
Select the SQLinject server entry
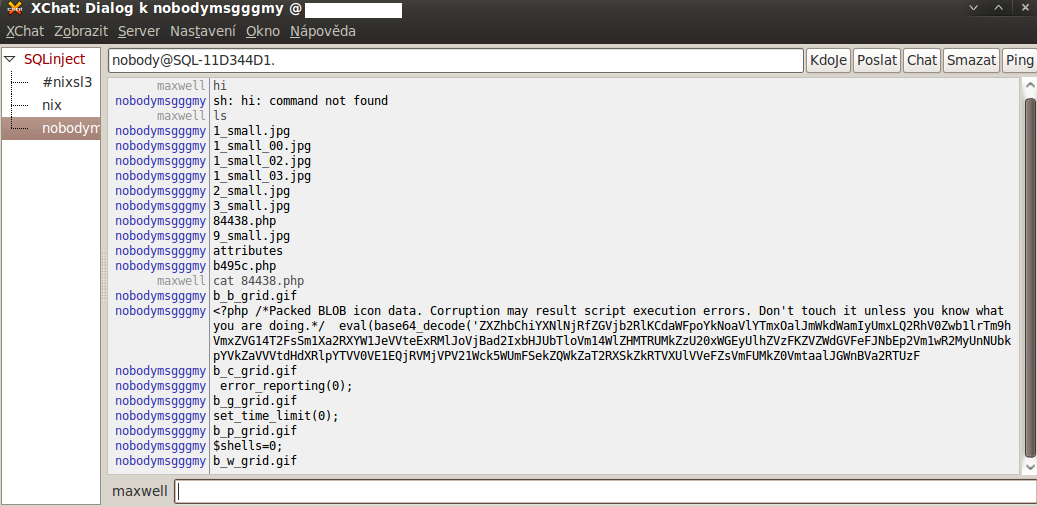click(54, 59)
